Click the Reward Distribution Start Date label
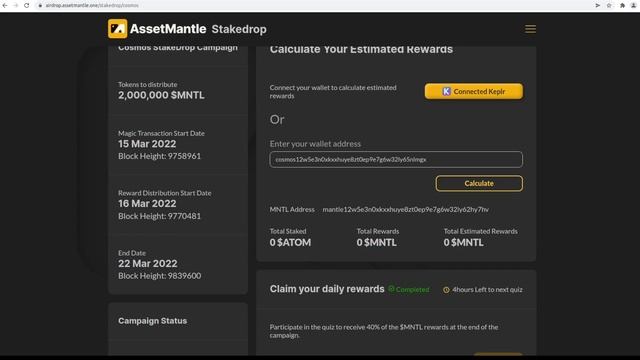Viewport: 640px width, 360px height. (164, 193)
